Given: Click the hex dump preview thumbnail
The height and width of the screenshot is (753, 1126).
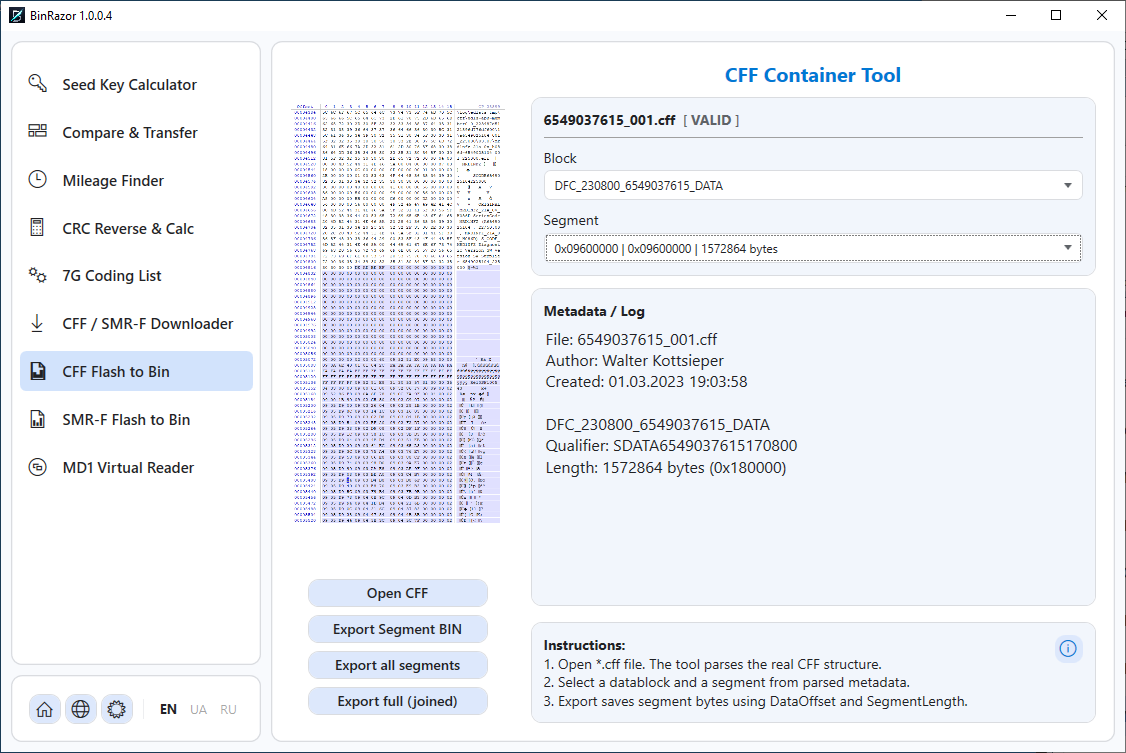Looking at the screenshot, I should coord(397,313).
